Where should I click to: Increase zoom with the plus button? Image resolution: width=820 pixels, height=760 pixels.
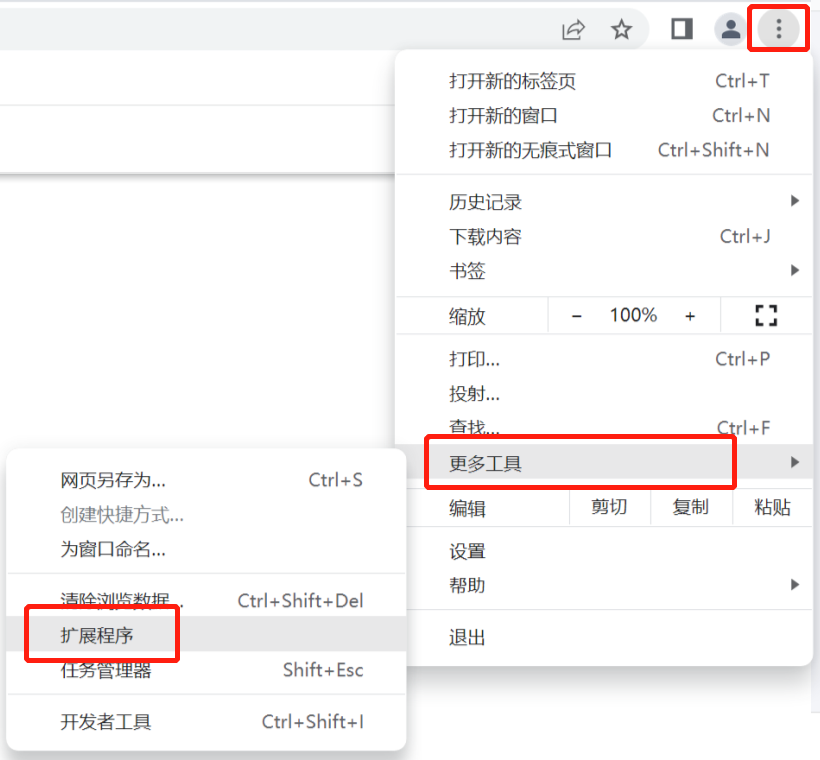coord(690,316)
